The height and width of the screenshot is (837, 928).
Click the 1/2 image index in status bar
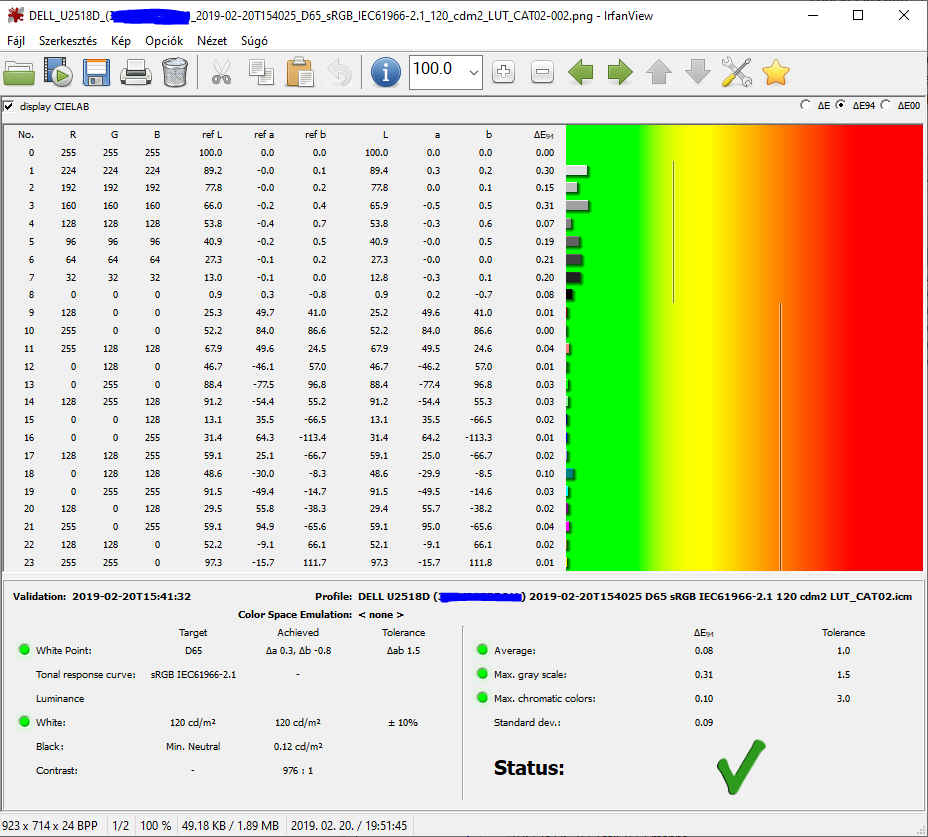point(121,826)
